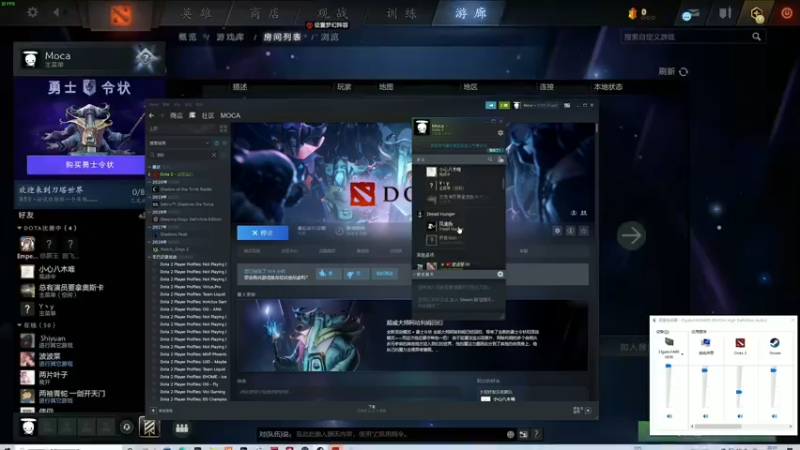Click the Dota 2 logo home button
This screenshot has width=800, height=450.
click(121, 15)
